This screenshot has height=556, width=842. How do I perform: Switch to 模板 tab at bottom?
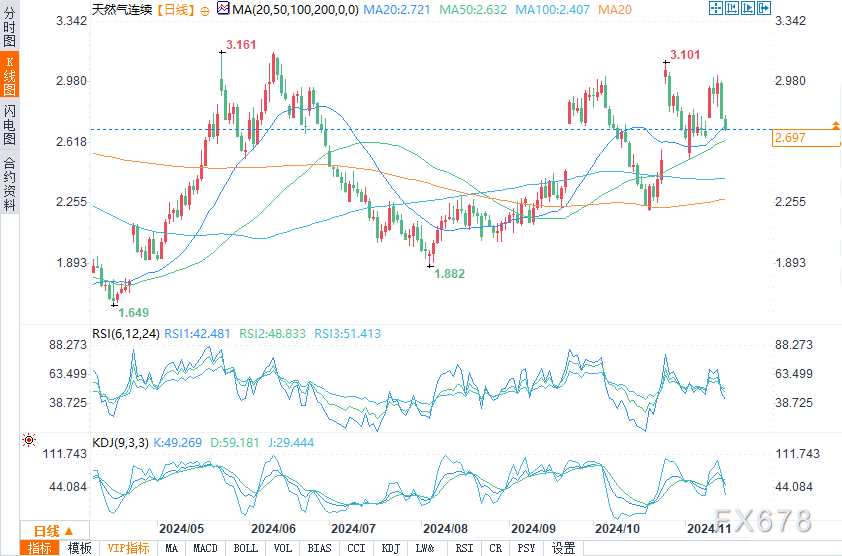[80, 548]
